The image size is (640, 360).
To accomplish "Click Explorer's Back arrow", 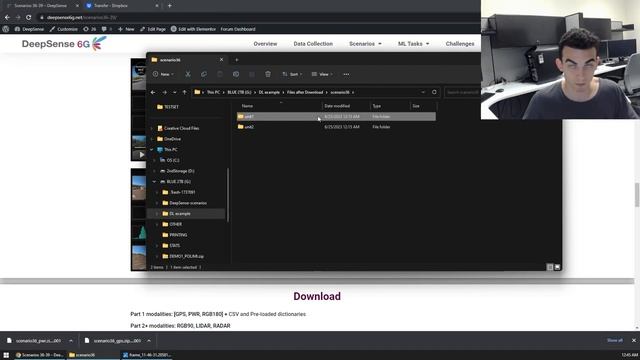I will (x=153, y=92).
